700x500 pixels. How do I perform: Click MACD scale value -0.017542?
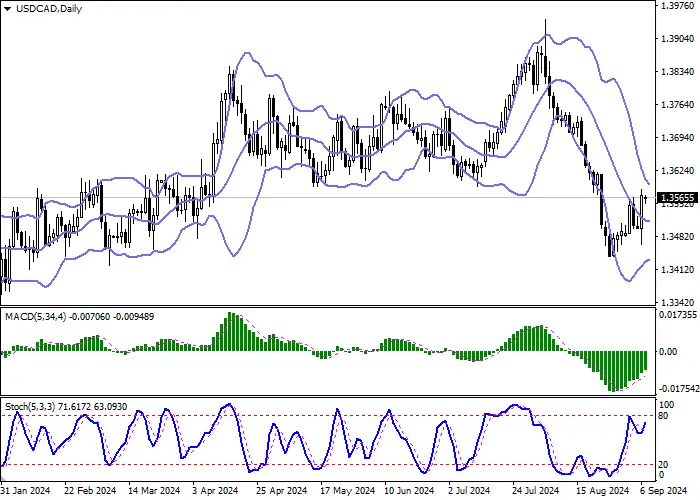pyautogui.click(x=678, y=389)
